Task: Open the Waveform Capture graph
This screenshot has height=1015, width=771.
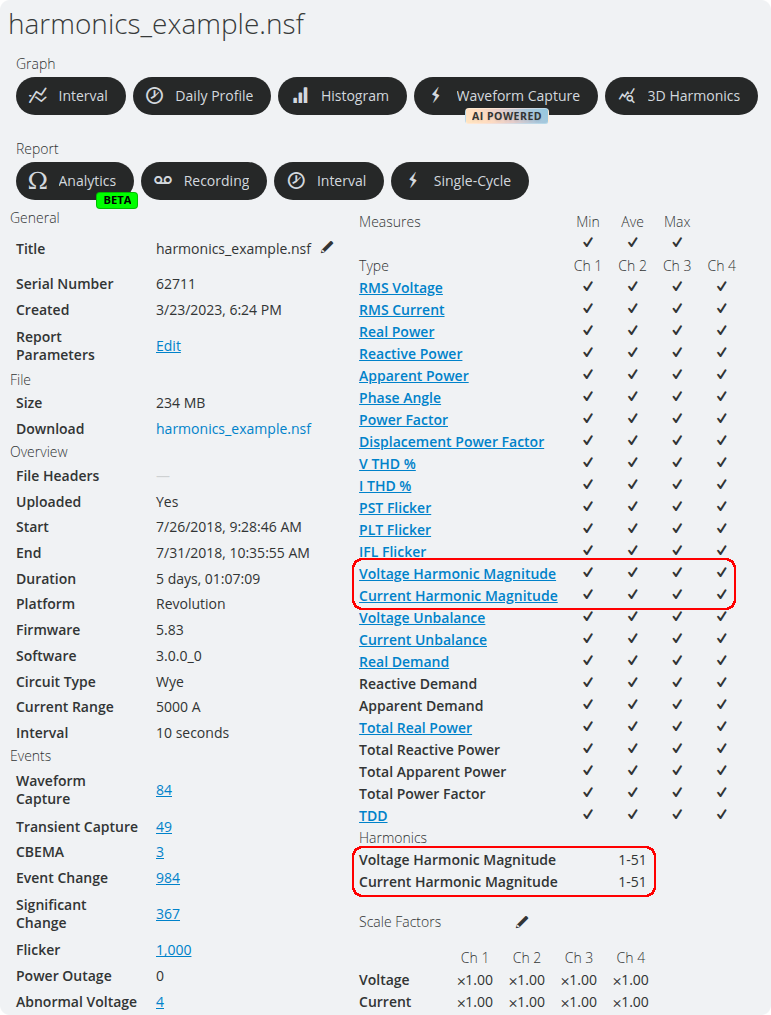Action: pos(505,96)
